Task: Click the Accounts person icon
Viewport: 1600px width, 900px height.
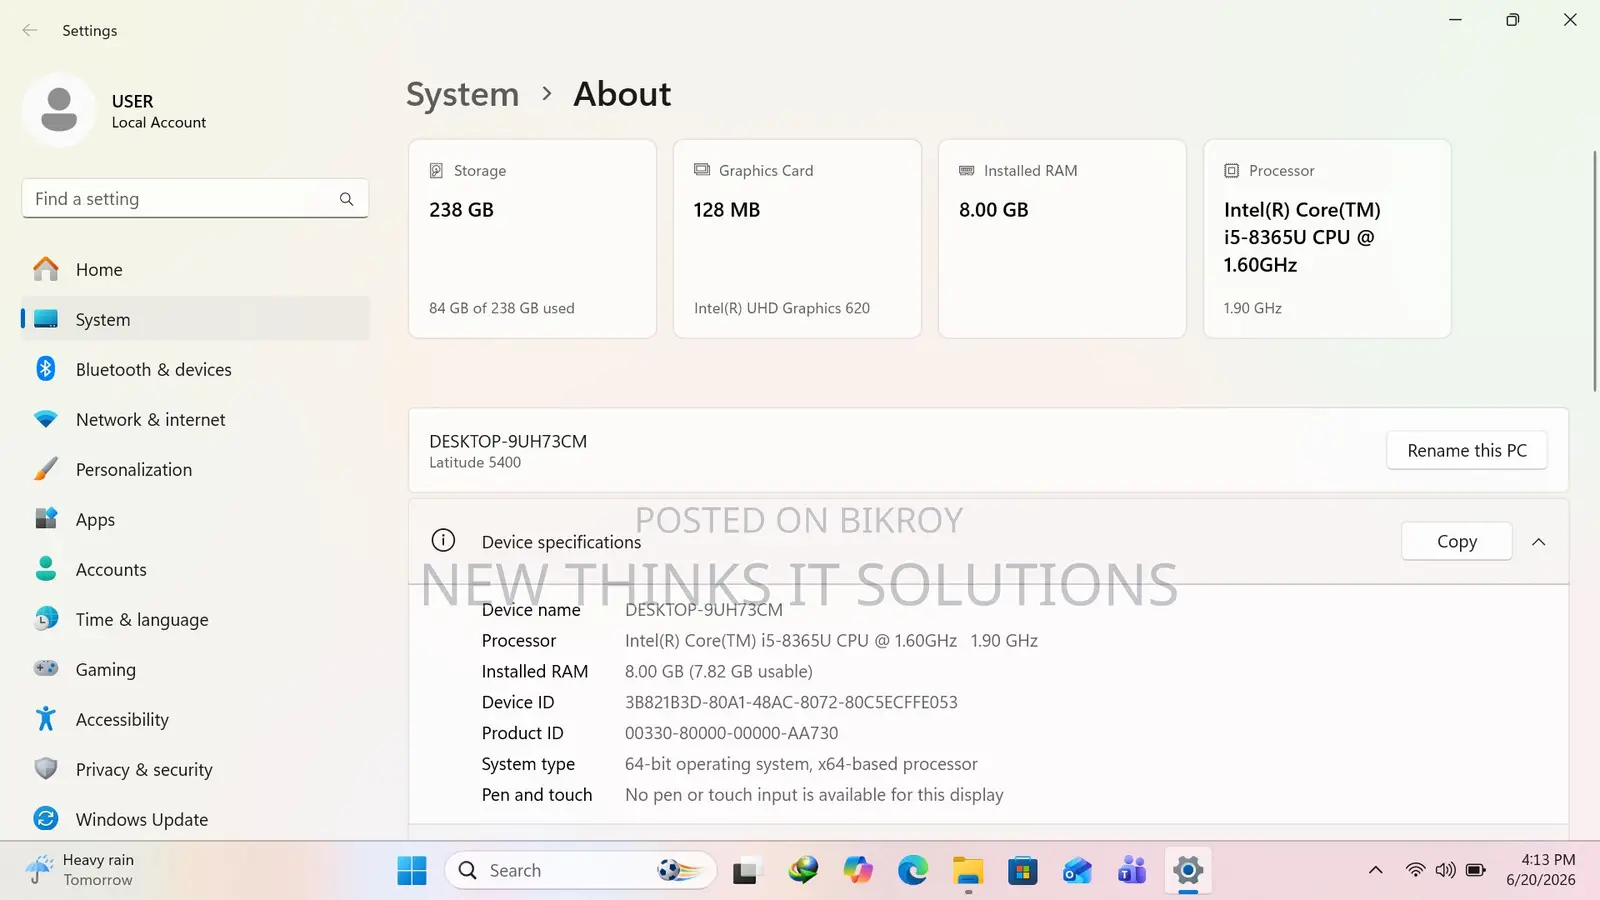Action: tap(46, 569)
